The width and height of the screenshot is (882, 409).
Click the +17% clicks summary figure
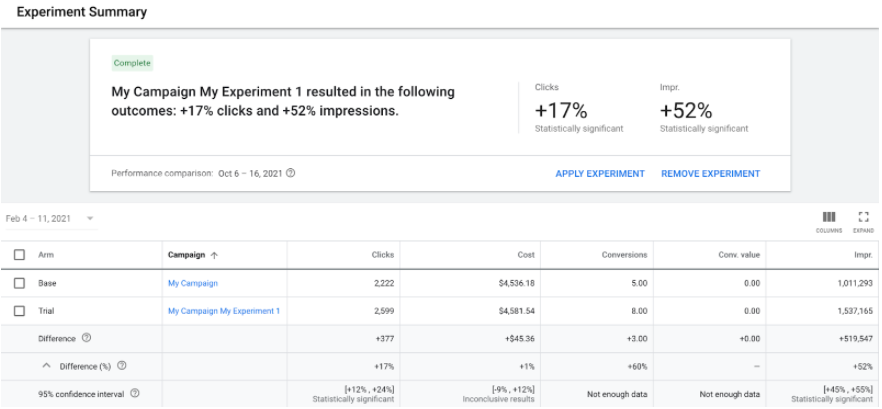[x=561, y=111]
